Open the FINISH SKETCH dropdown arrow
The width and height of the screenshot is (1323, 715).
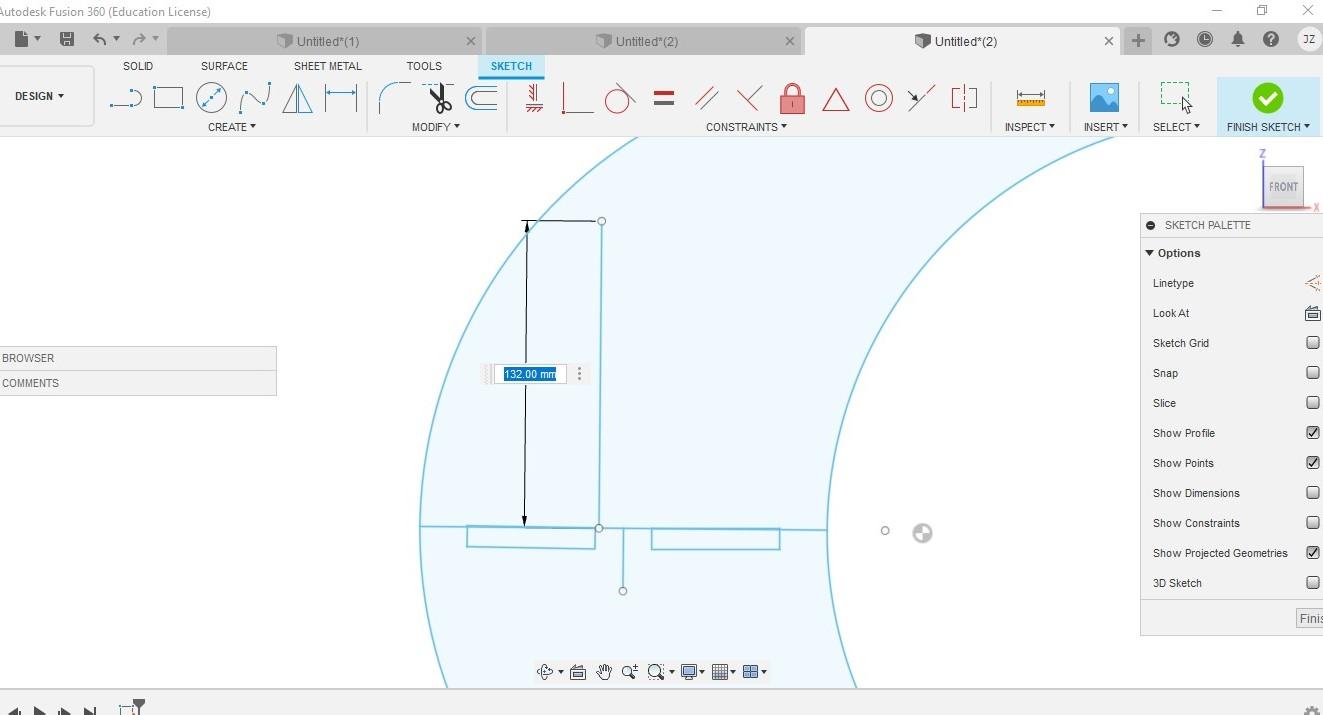(x=1307, y=127)
